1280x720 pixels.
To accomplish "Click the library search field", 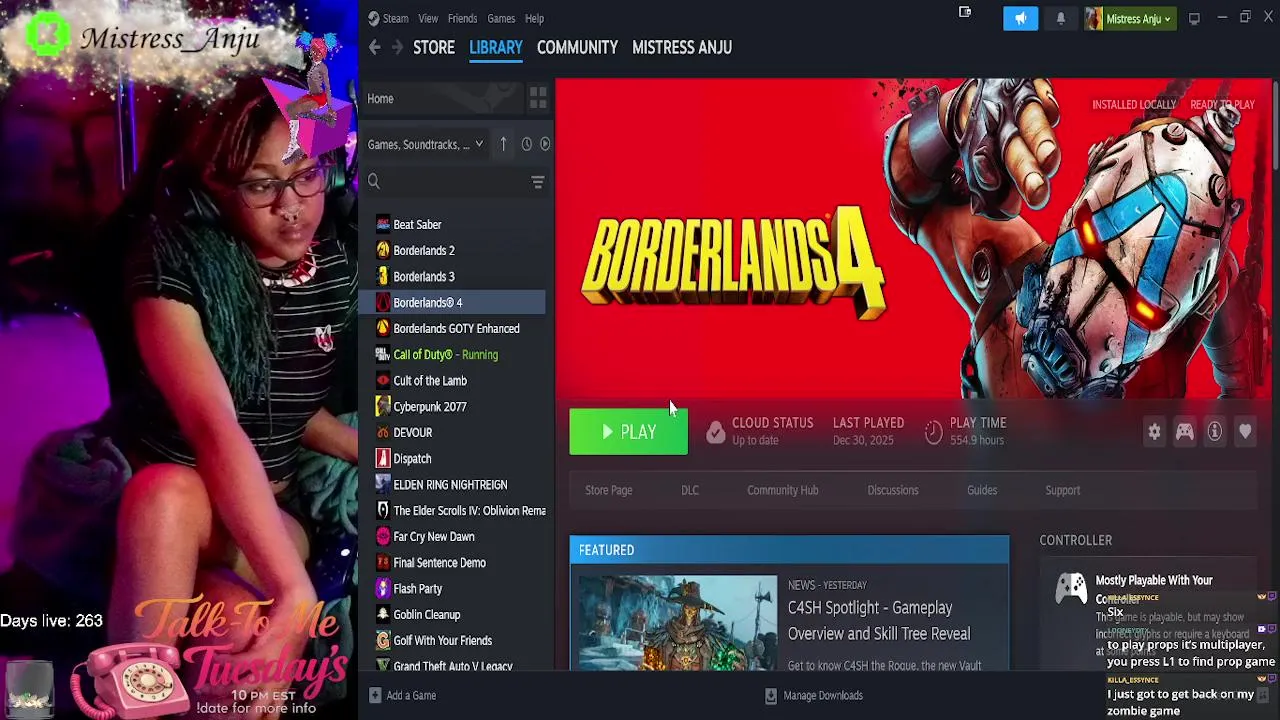I will pos(446,181).
